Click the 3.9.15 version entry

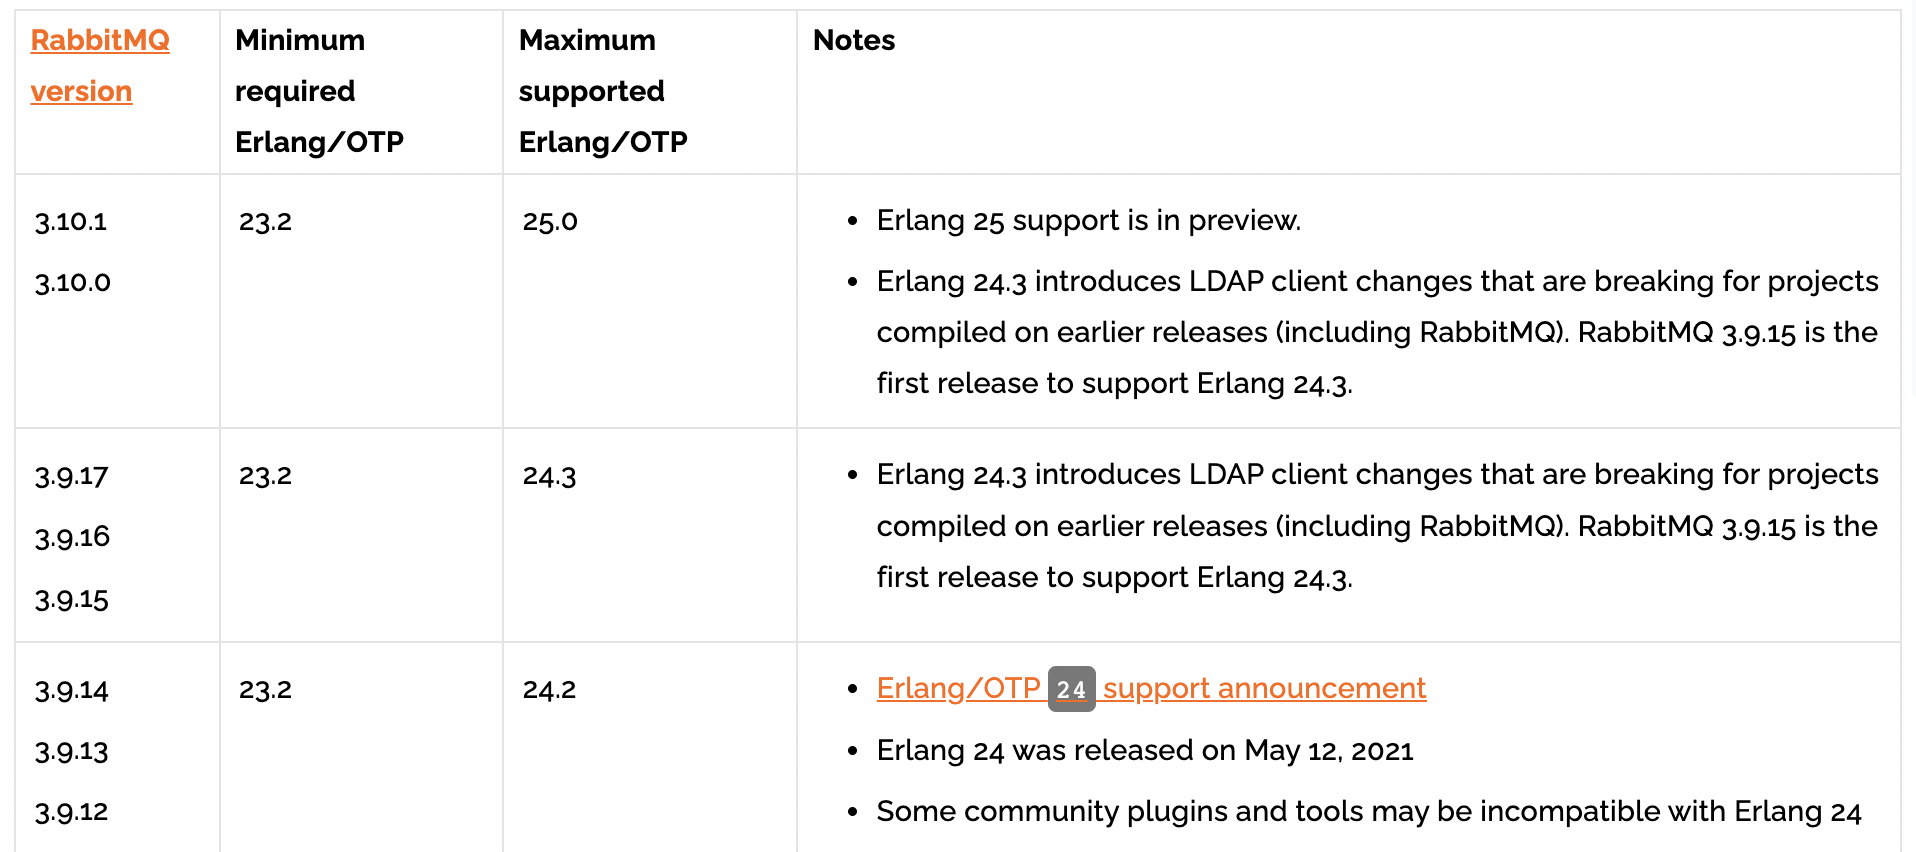tap(71, 599)
